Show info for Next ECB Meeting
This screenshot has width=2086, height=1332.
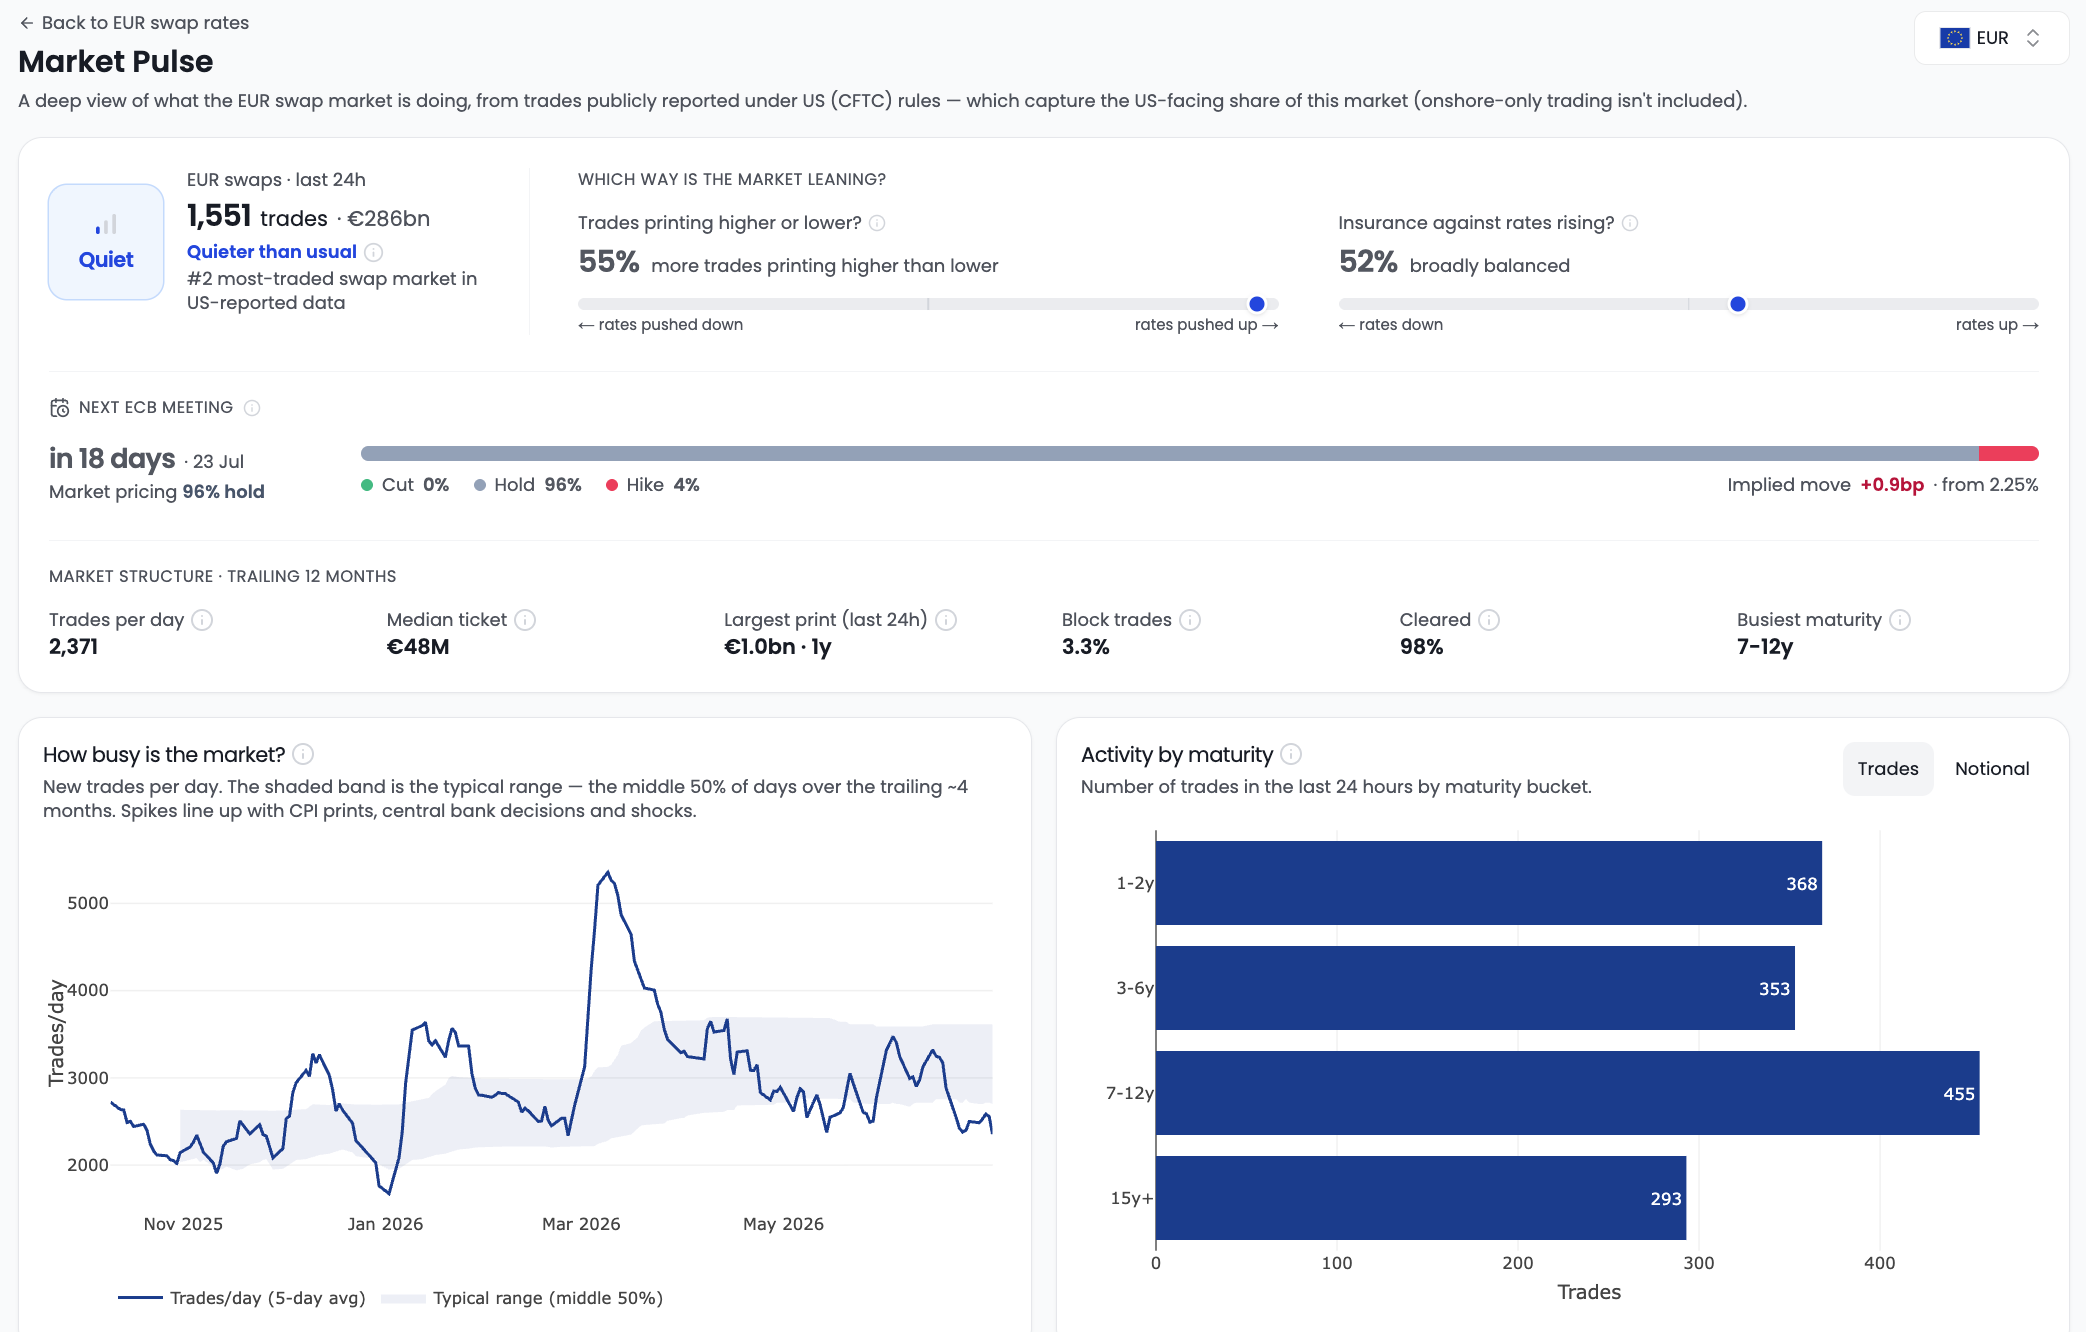click(x=252, y=408)
